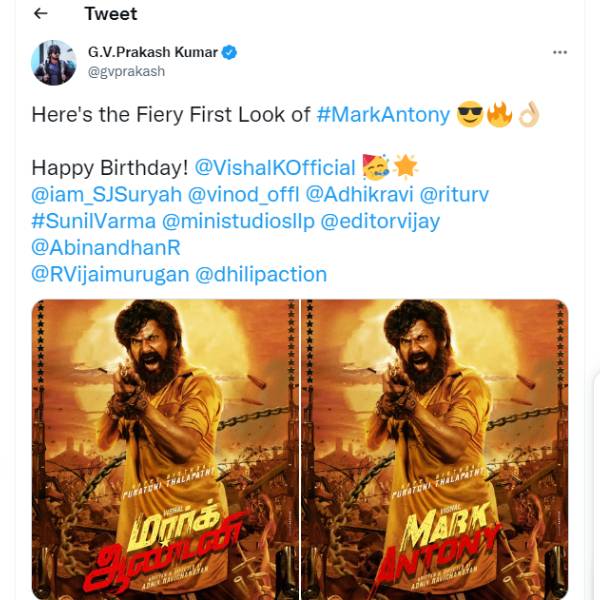
Task: Open the #SunilVarma hashtag
Action: pos(94,221)
